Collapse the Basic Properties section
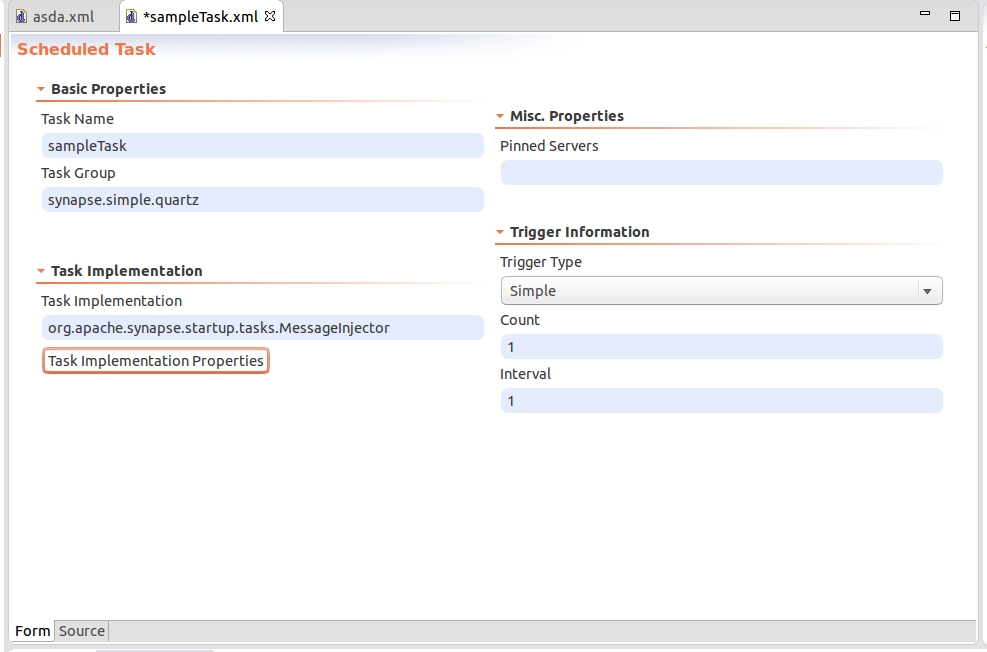Viewport: 987px width, 652px height. tap(41, 90)
